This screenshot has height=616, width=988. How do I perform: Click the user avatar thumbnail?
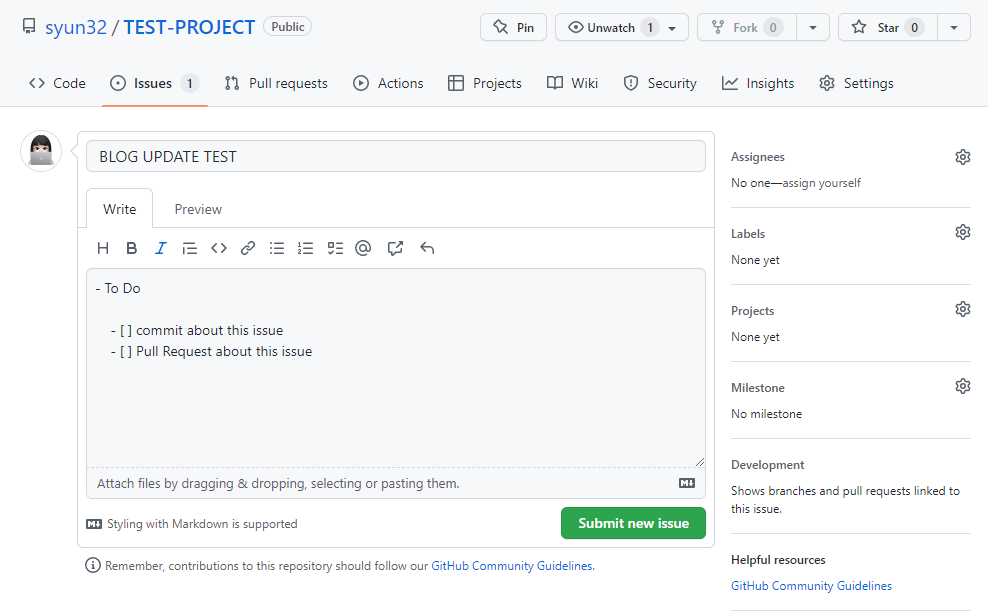pyautogui.click(x=41, y=151)
